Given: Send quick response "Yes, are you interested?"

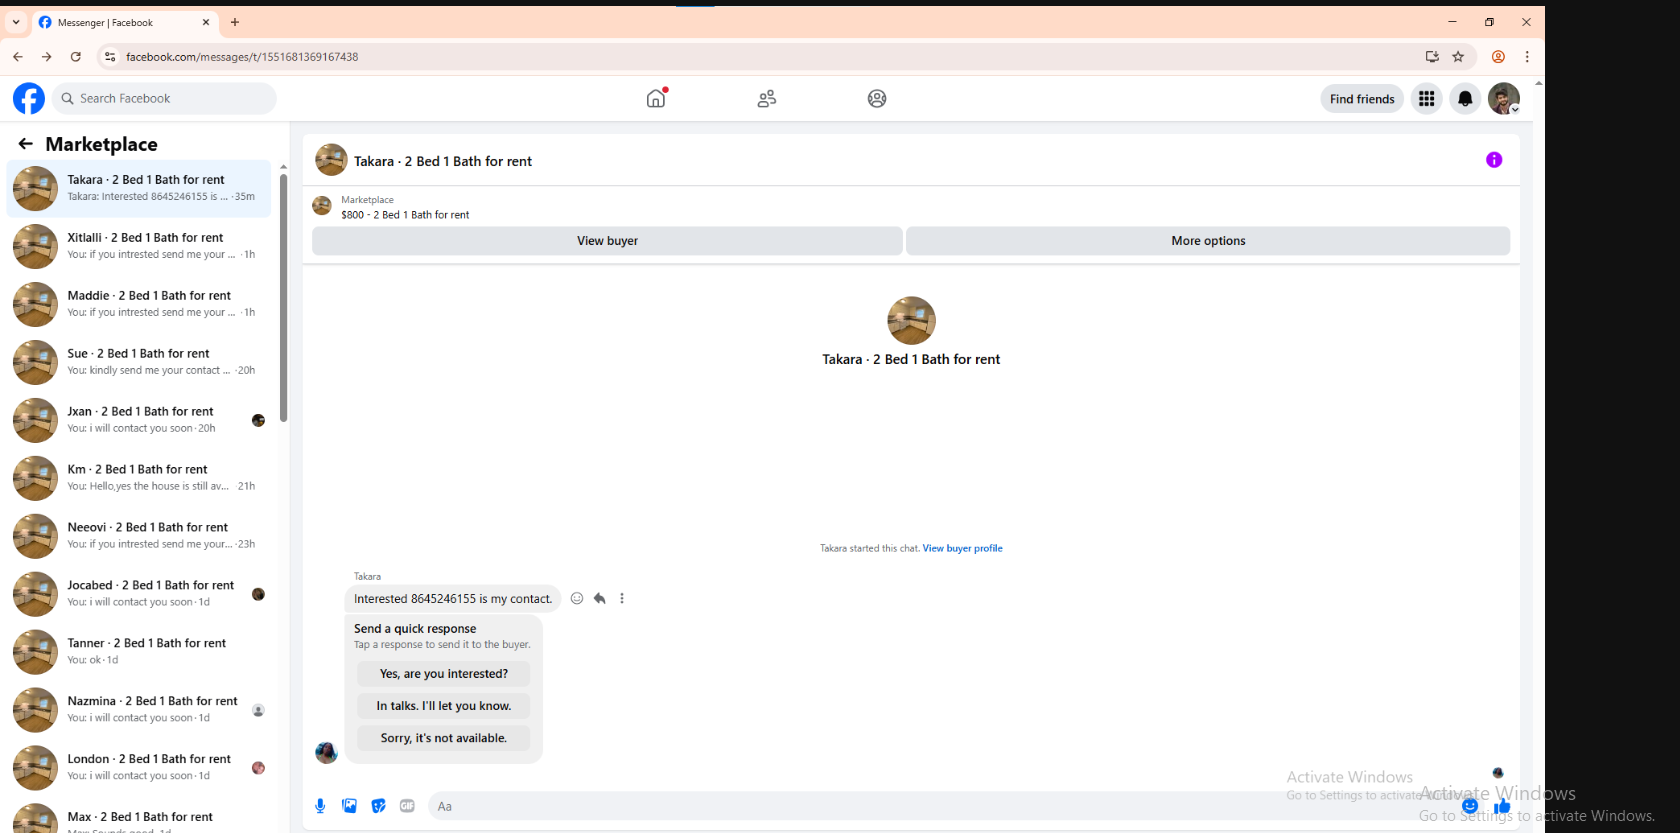Looking at the screenshot, I should [x=444, y=674].
